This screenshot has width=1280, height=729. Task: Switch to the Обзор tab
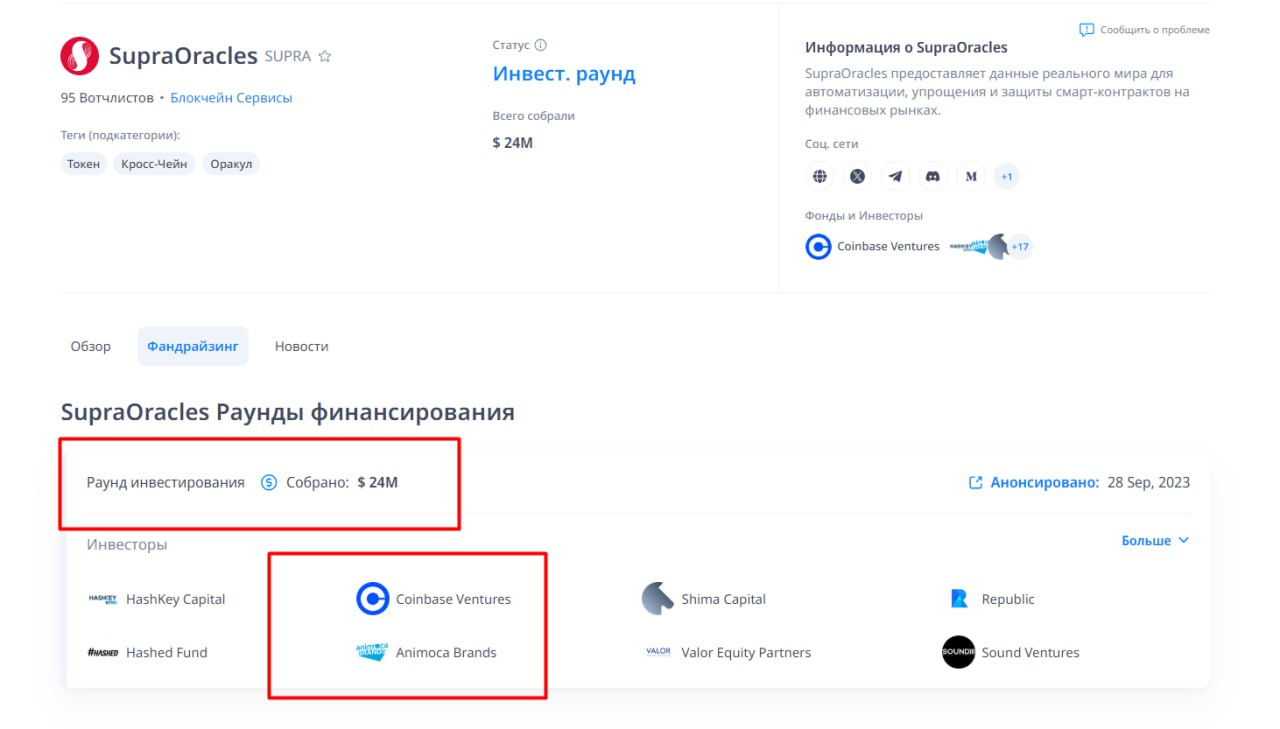click(91, 346)
